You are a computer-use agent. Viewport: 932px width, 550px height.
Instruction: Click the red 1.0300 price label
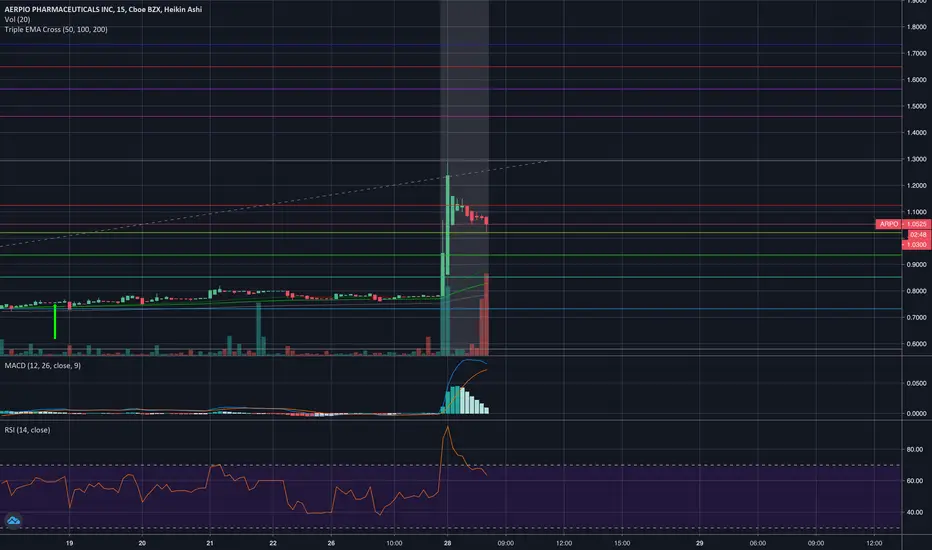tap(916, 244)
